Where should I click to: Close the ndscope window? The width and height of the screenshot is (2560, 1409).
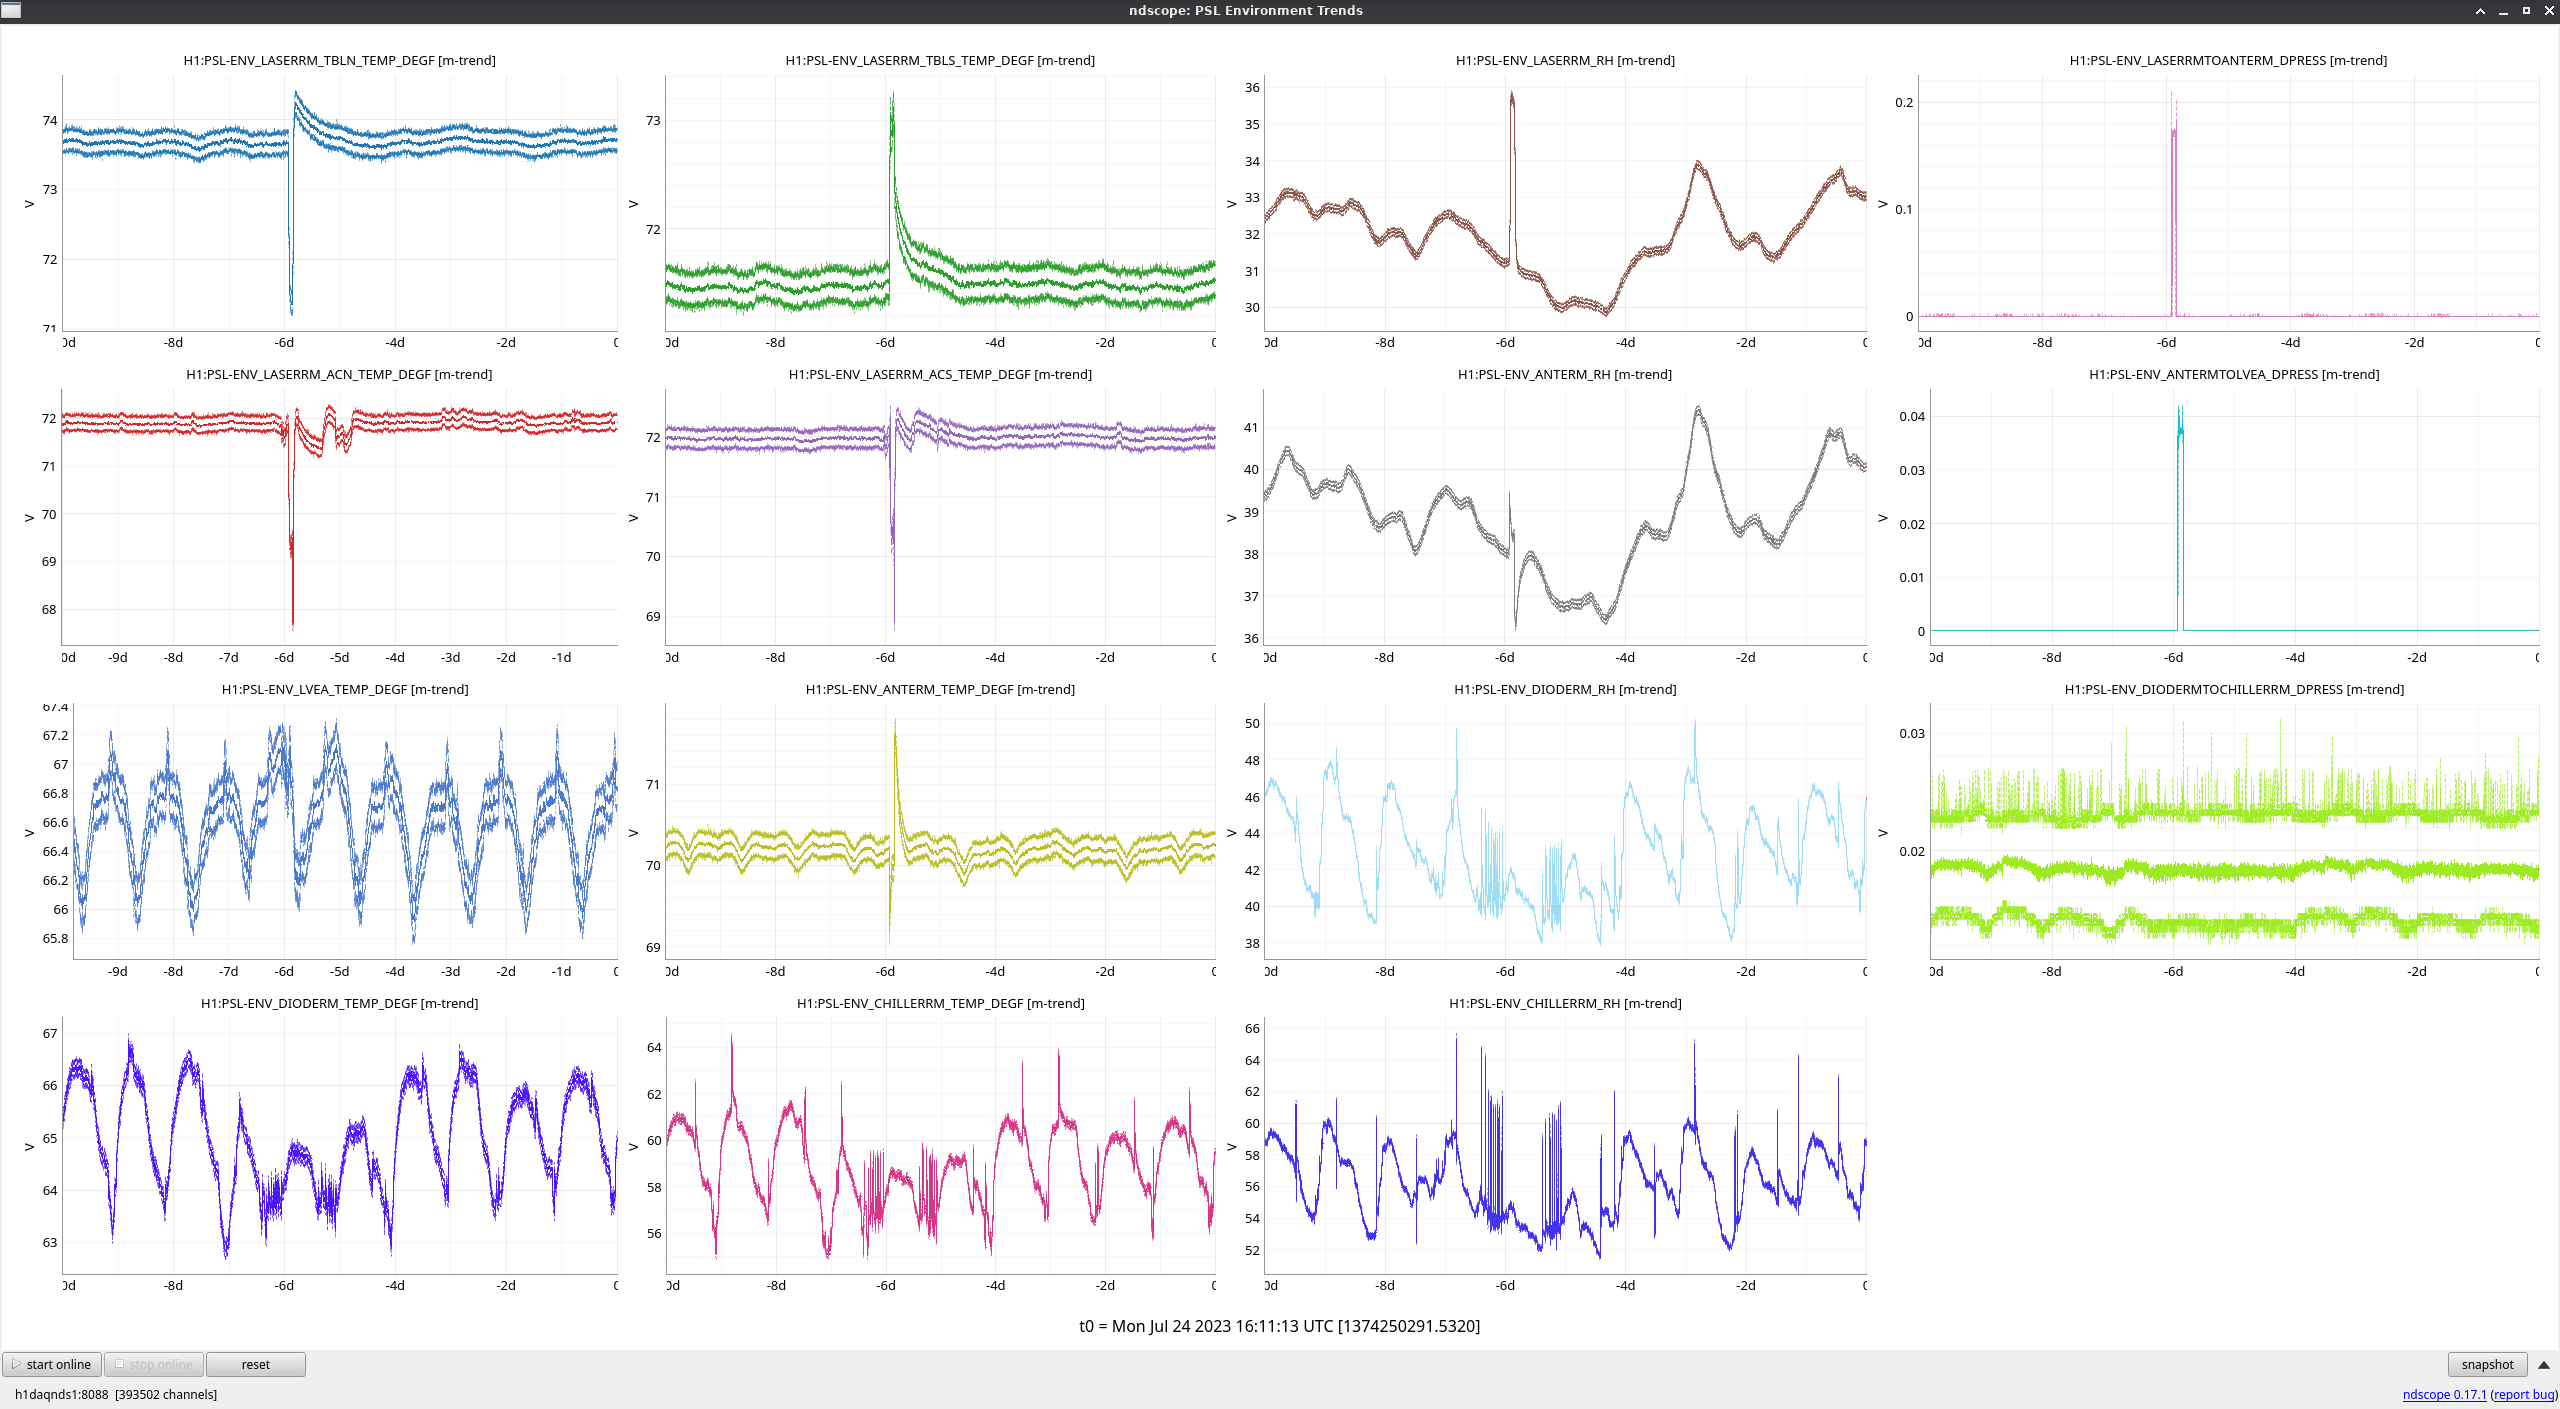[2549, 11]
